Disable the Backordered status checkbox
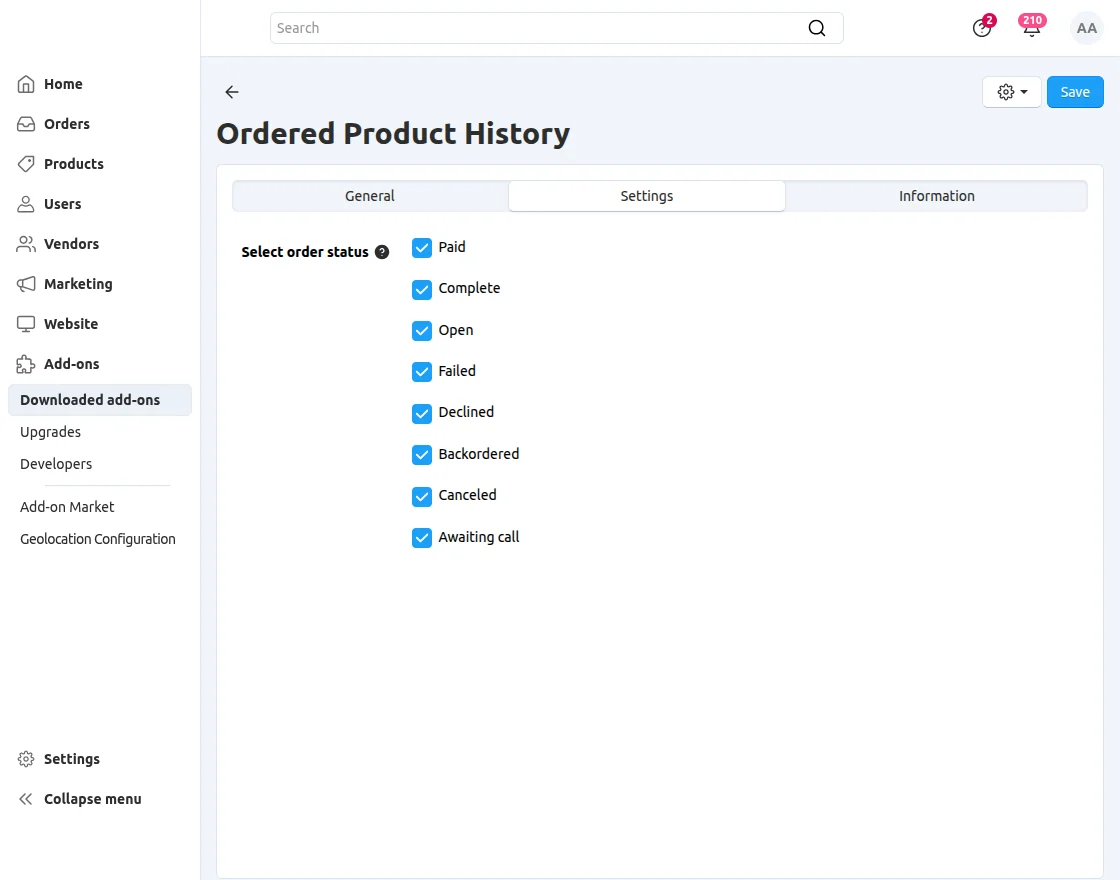Image resolution: width=1120 pixels, height=880 pixels. (x=421, y=454)
